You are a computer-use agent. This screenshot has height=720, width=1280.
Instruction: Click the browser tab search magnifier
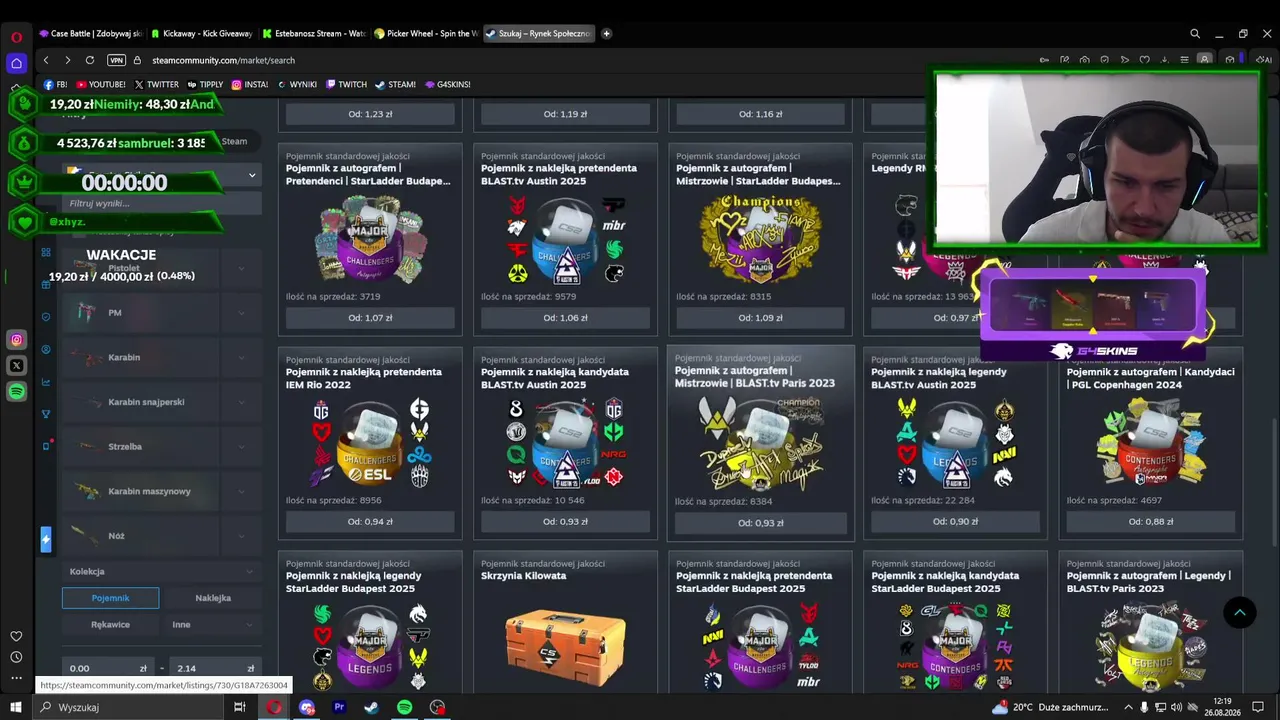1195,33
